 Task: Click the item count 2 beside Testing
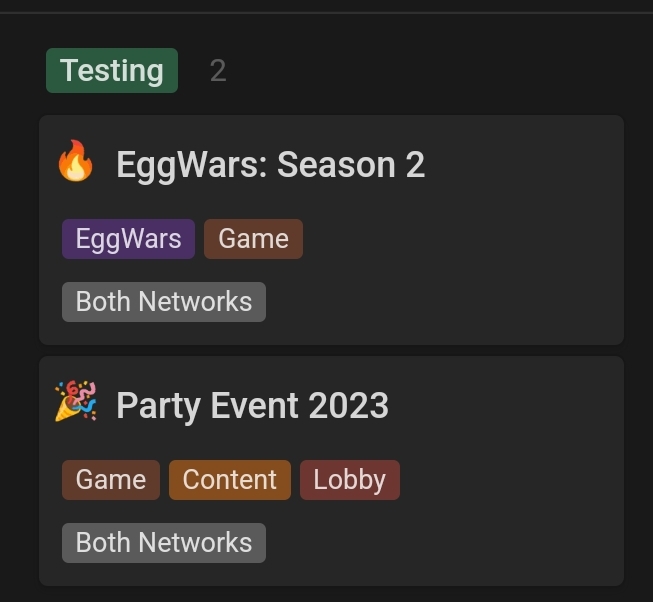218,71
